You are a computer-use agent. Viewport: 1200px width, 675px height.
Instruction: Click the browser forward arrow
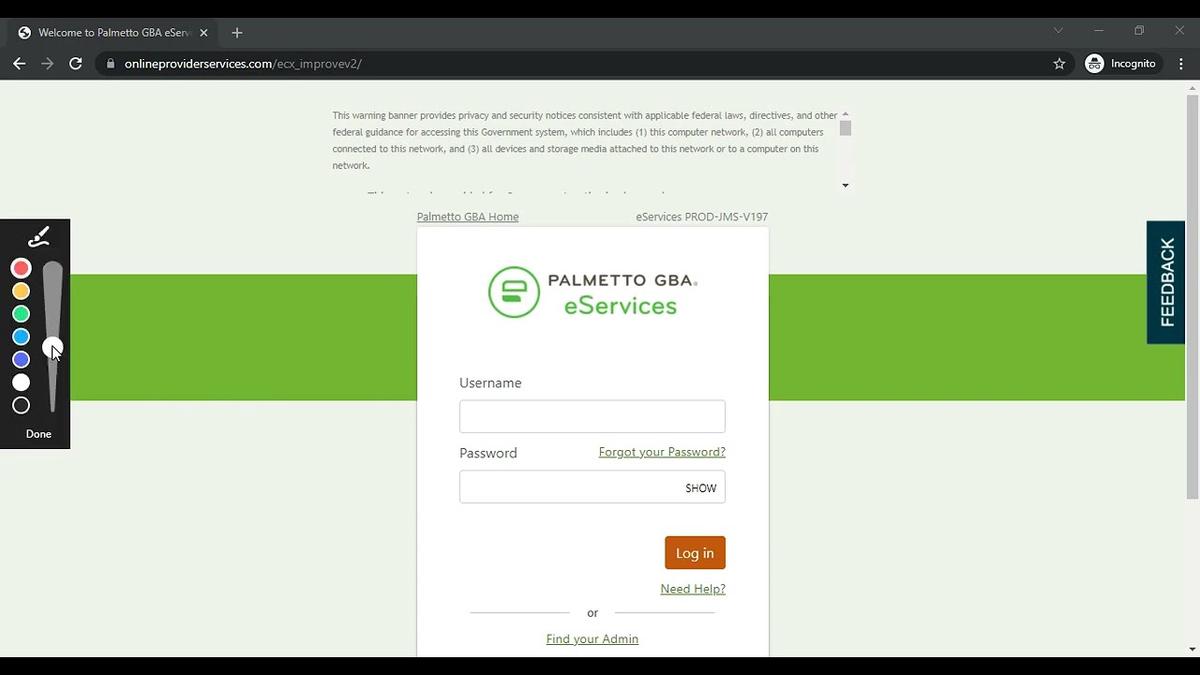tap(47, 63)
